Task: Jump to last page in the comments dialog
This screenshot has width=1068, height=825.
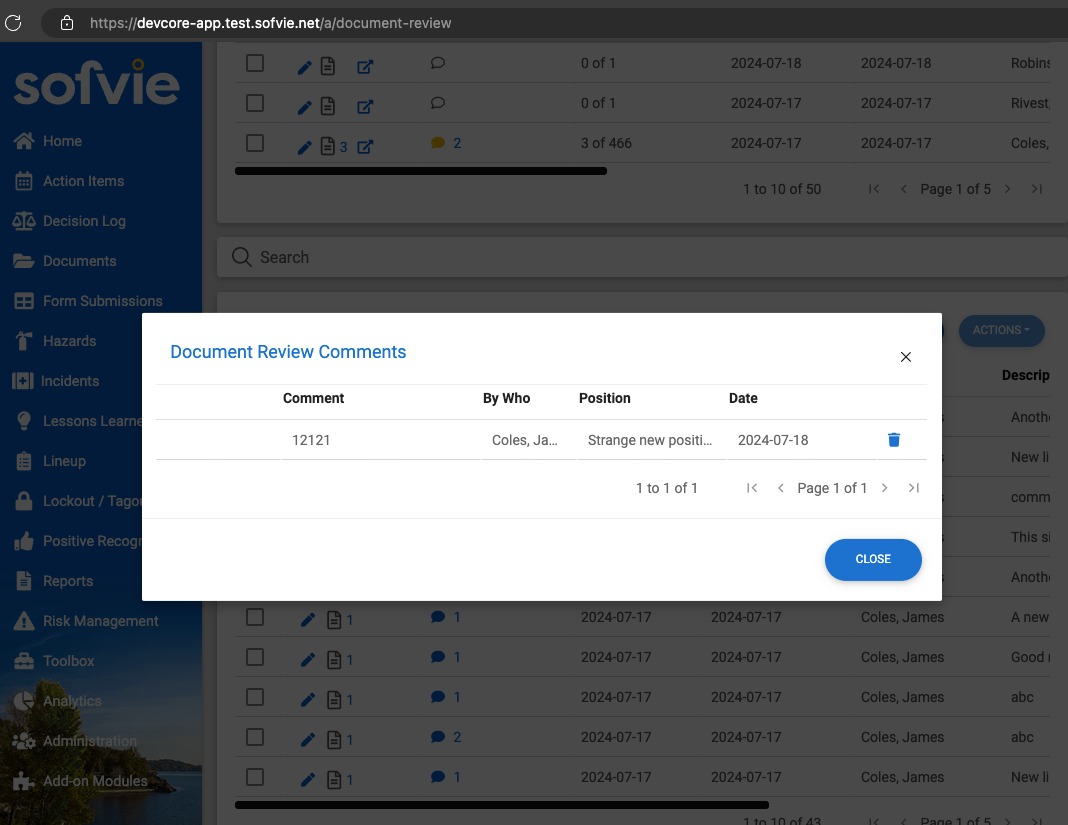Action: (x=913, y=488)
